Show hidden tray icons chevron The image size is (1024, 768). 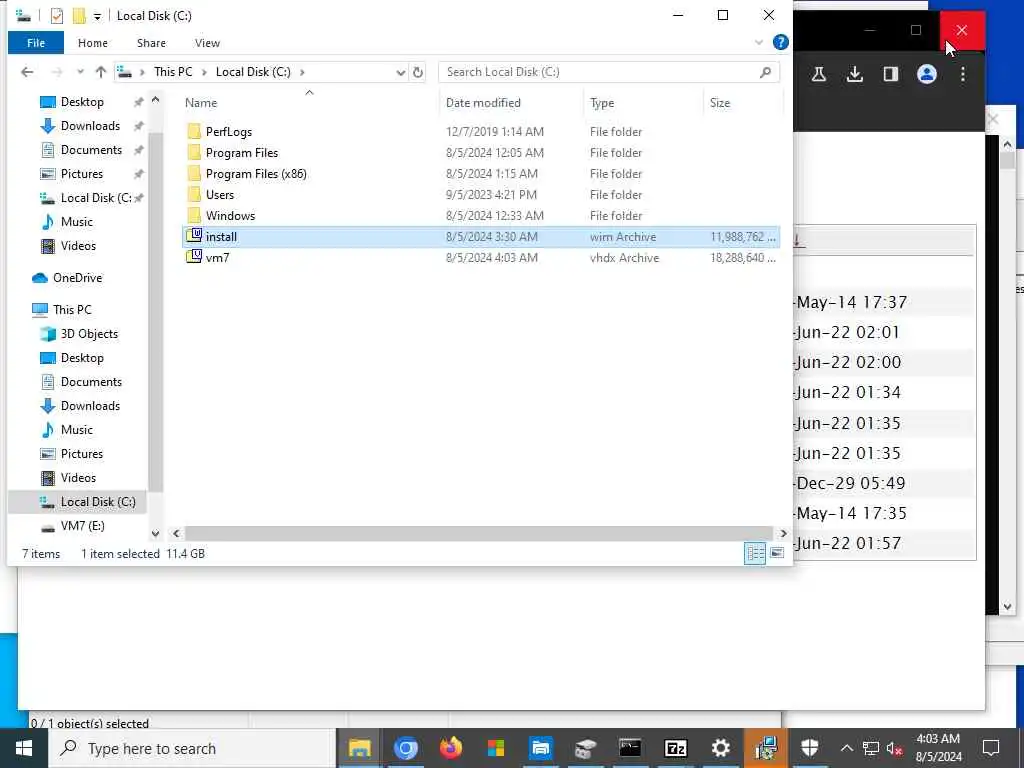pyautogui.click(x=846, y=748)
